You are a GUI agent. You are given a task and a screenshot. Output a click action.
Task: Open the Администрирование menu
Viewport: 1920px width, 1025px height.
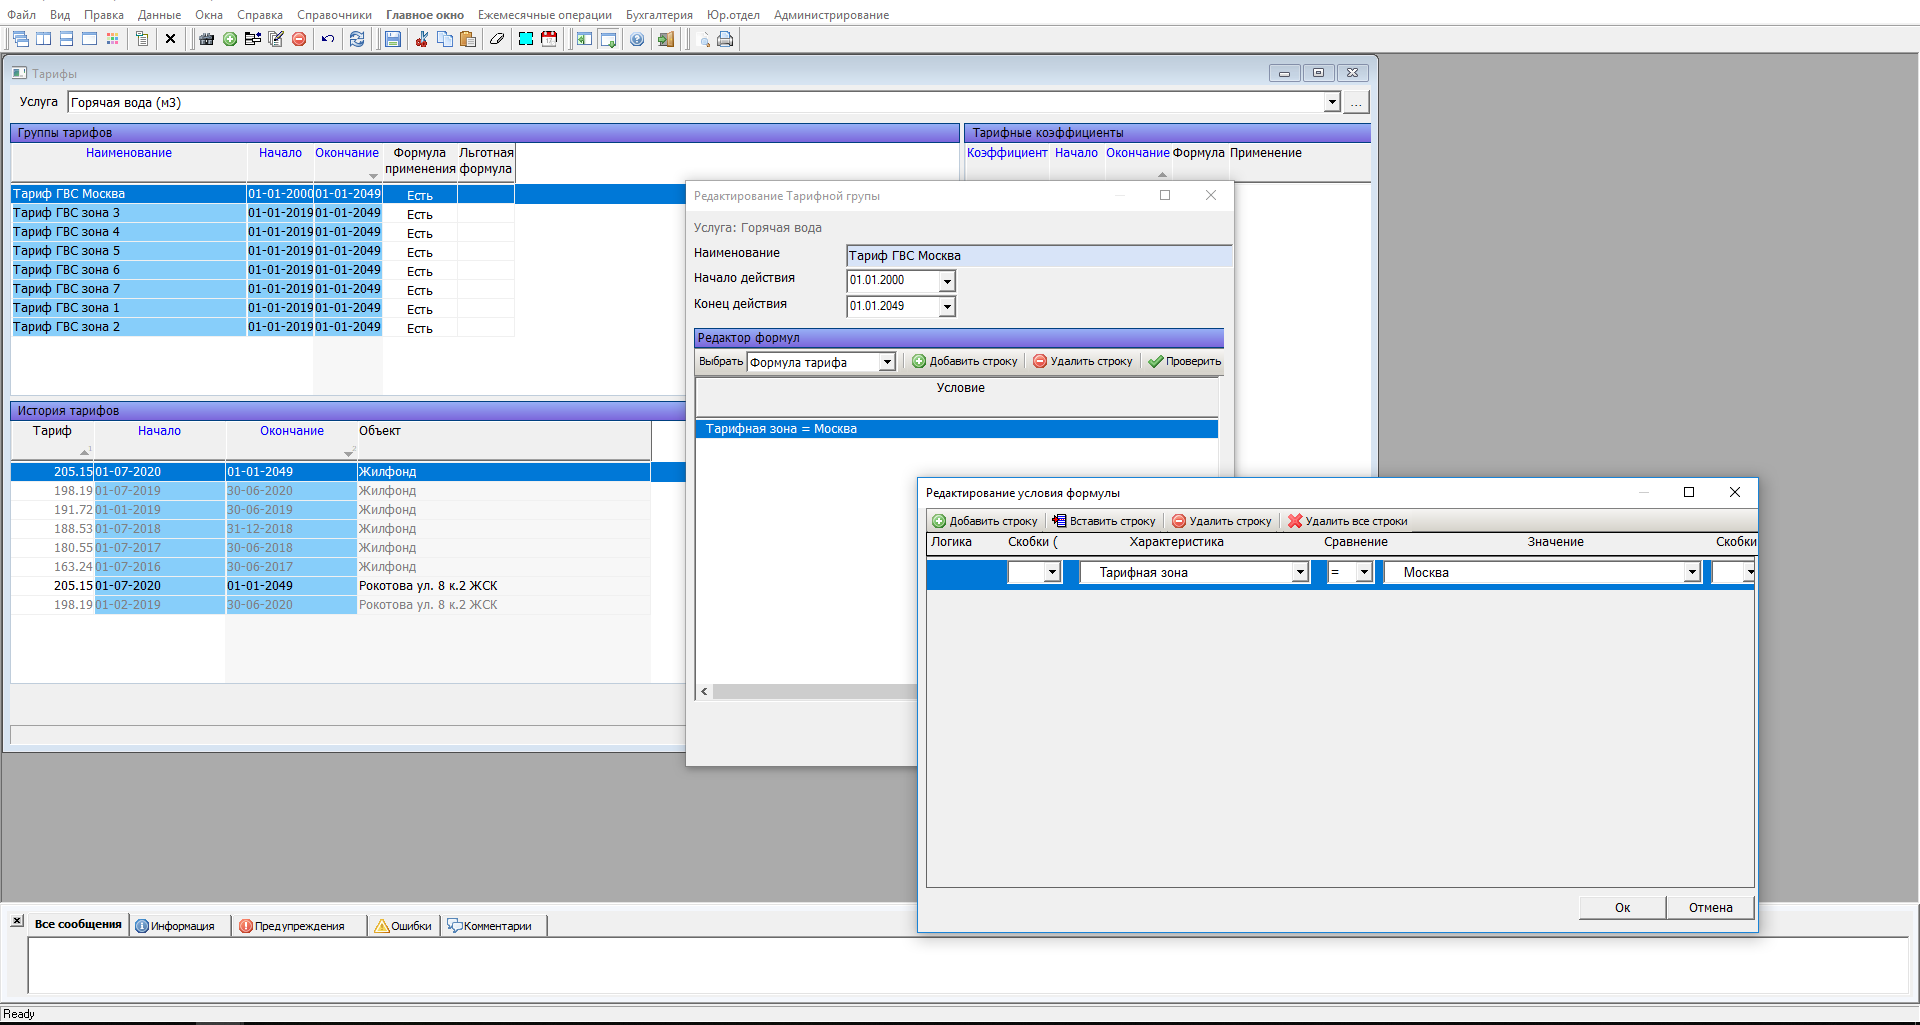(x=831, y=15)
